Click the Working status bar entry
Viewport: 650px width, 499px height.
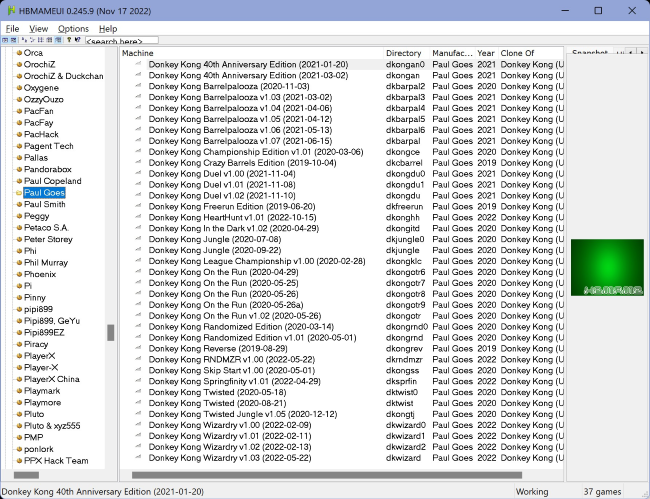(532, 492)
